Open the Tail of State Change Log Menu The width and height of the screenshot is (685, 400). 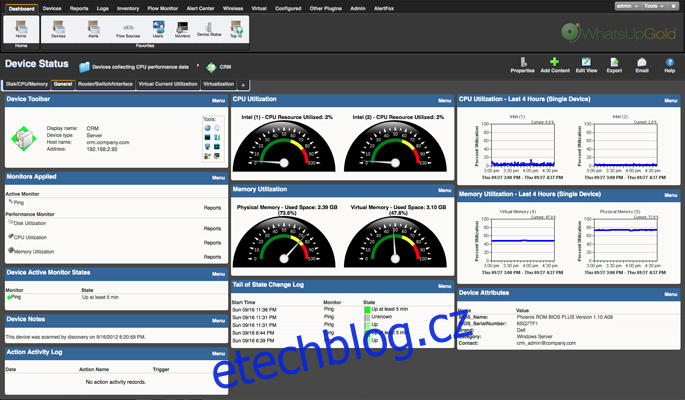click(x=444, y=286)
